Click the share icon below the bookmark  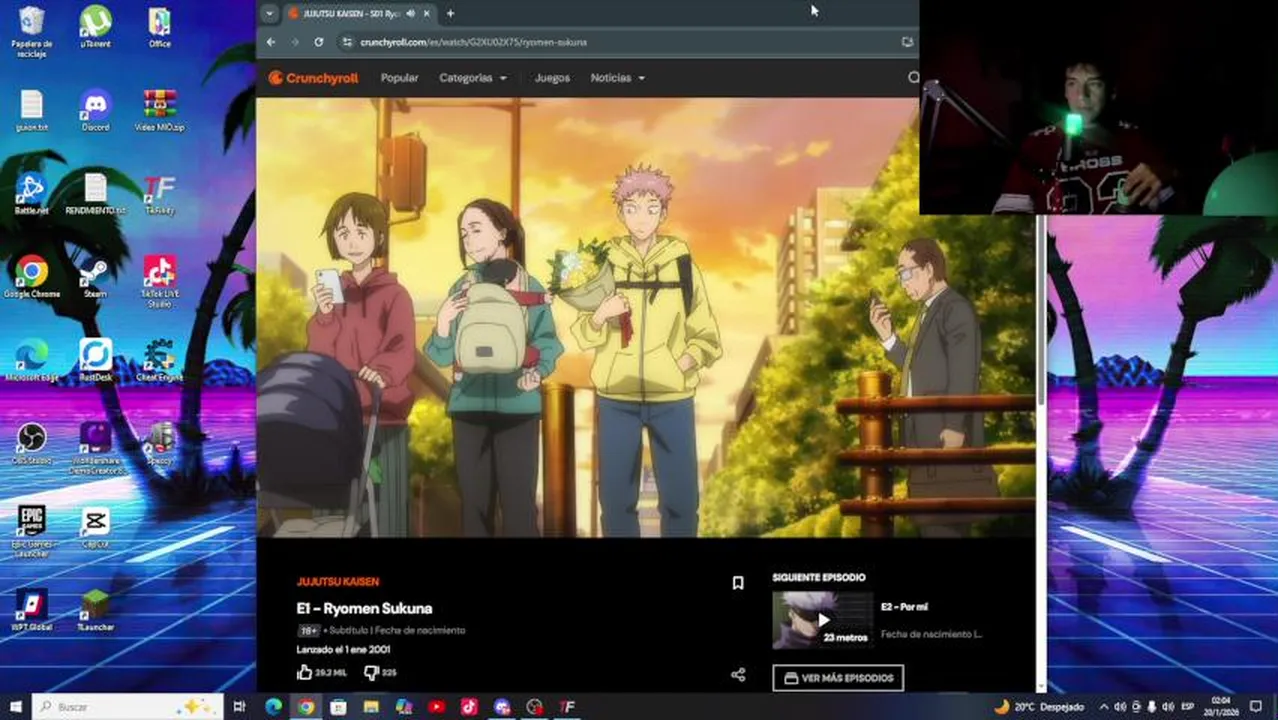(x=738, y=675)
